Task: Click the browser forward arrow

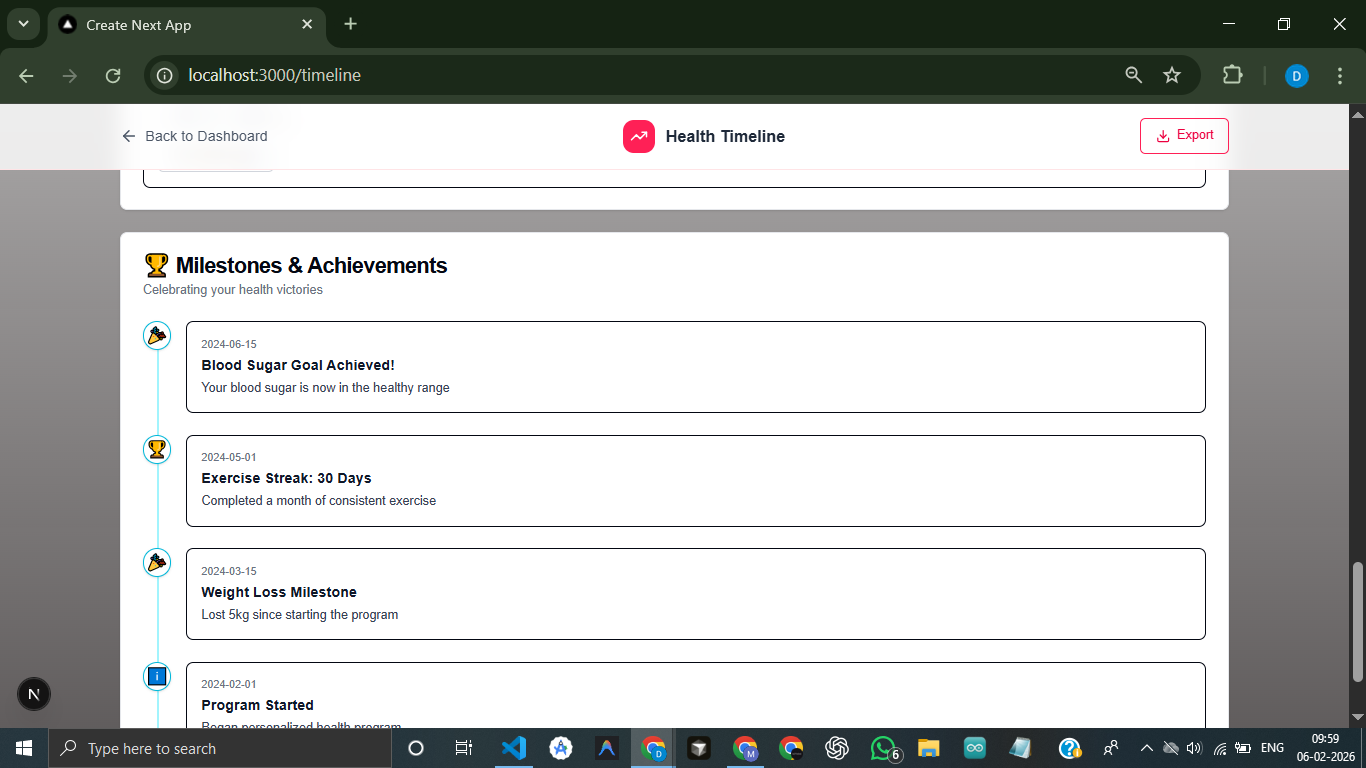Action: coord(70,75)
